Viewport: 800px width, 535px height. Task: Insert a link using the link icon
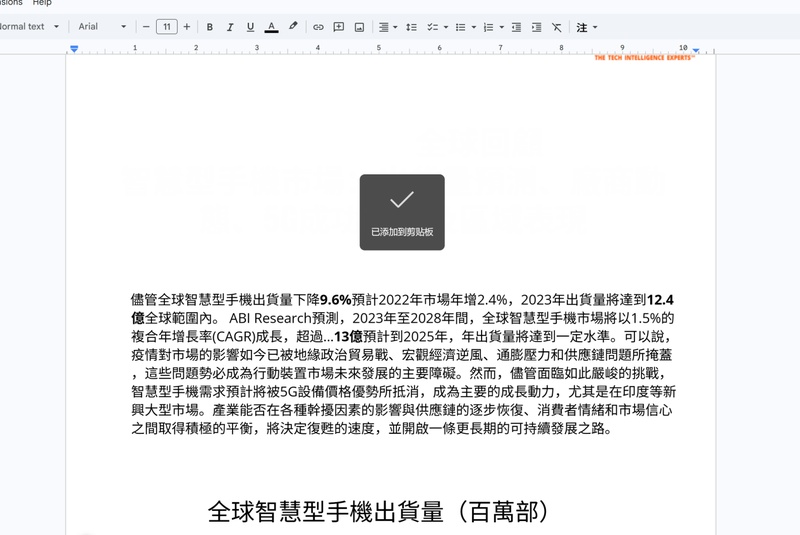click(x=318, y=27)
